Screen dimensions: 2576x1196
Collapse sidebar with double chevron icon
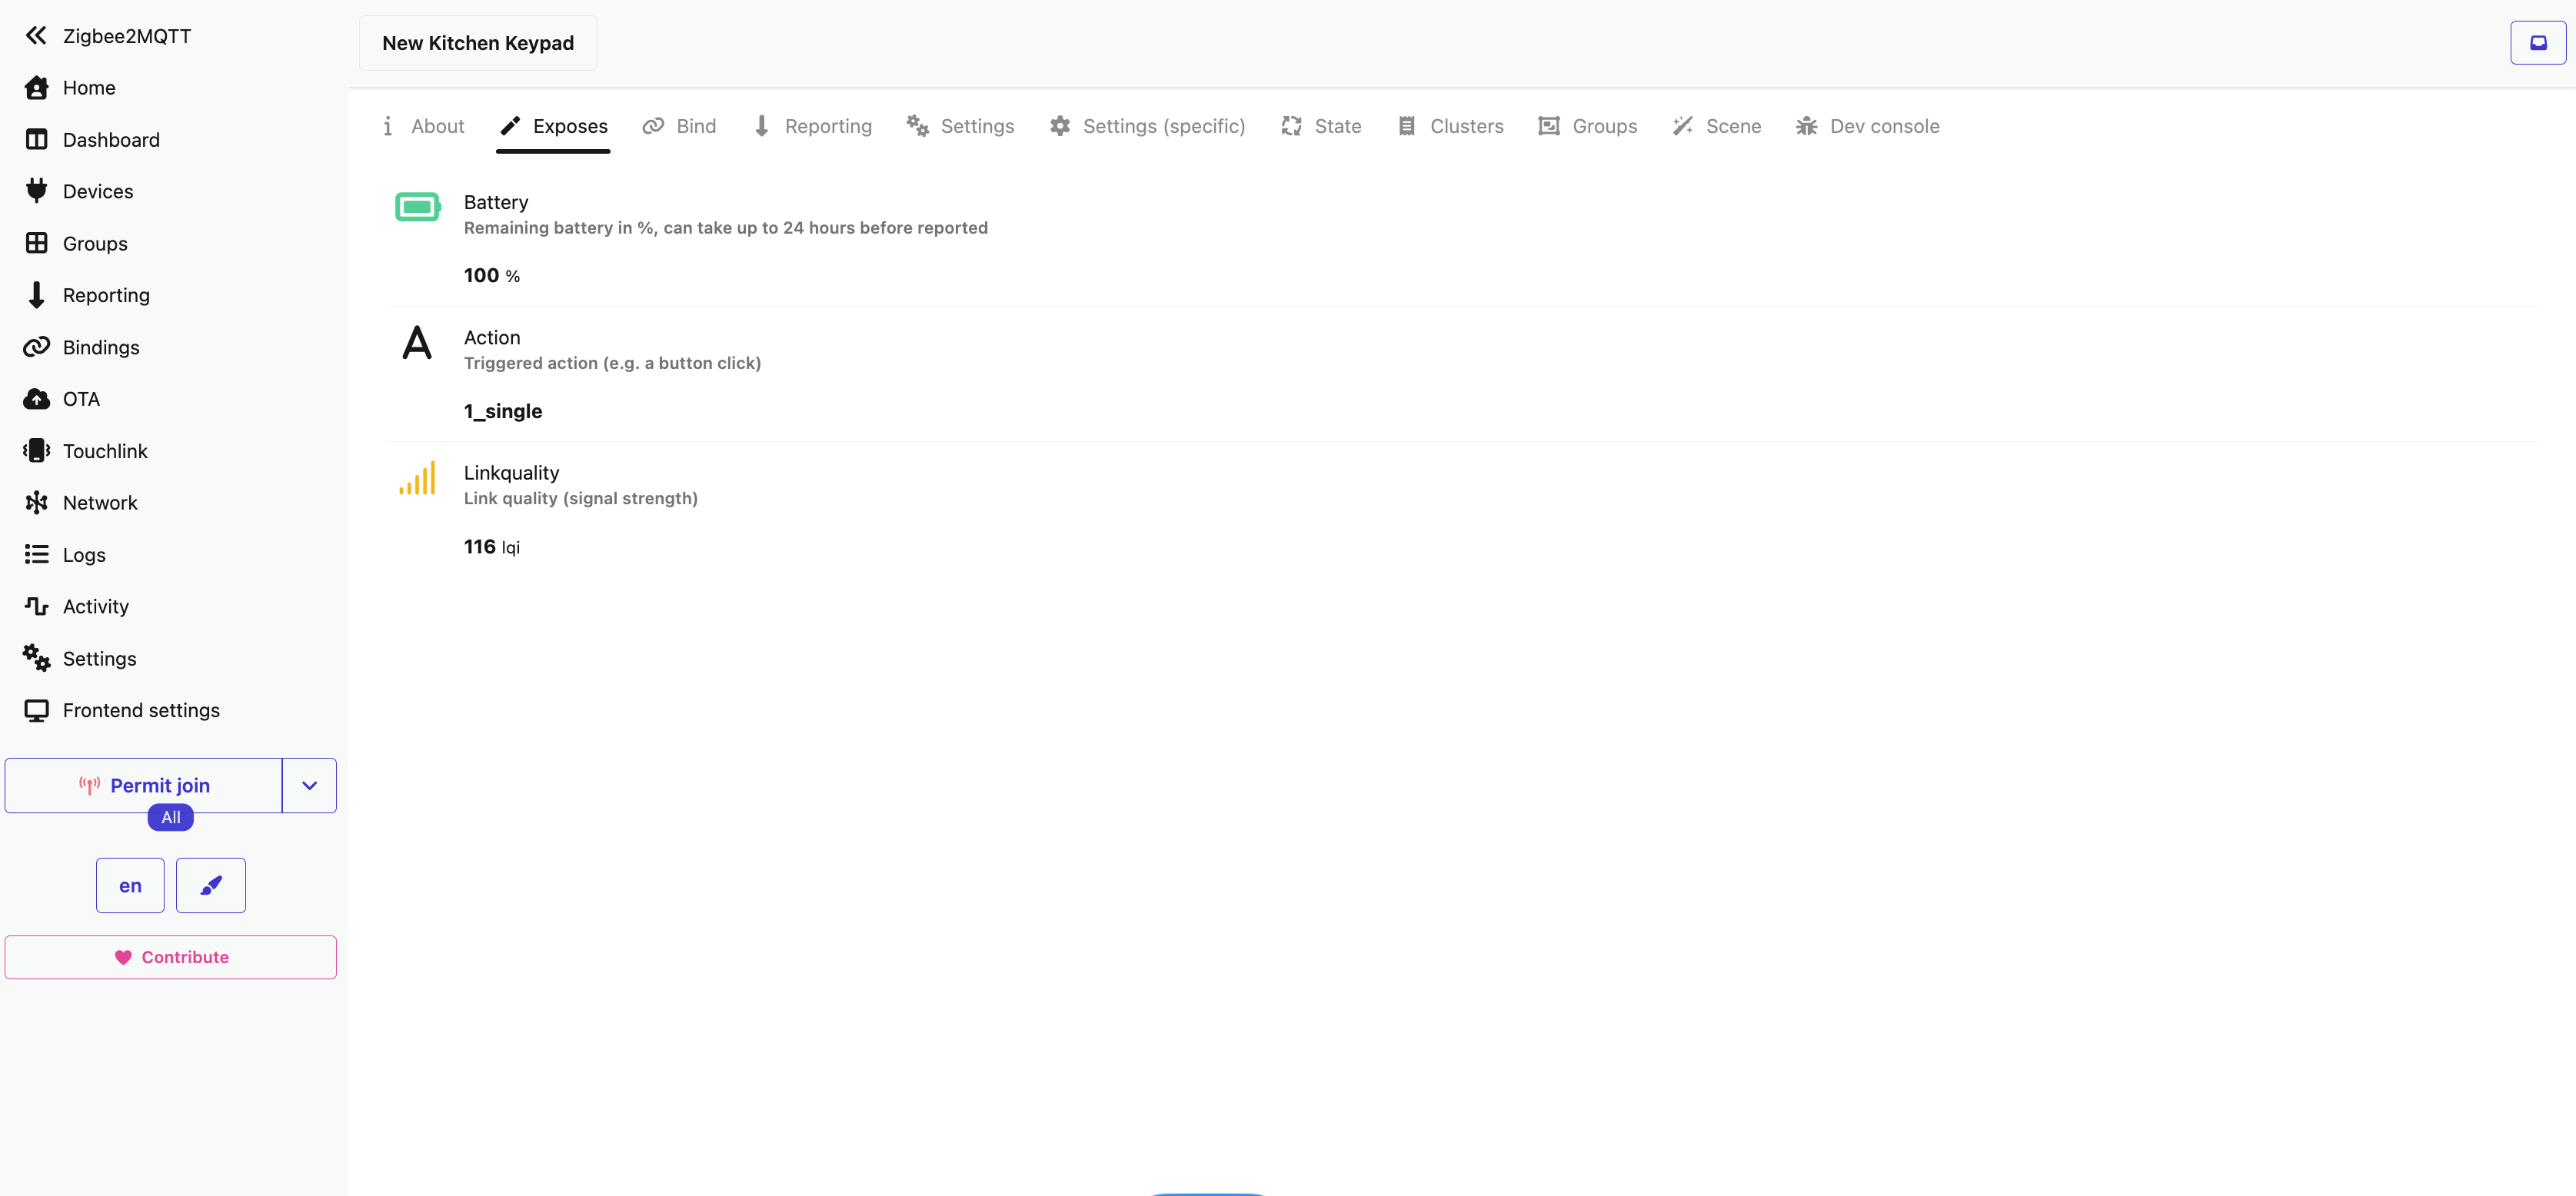click(x=36, y=36)
